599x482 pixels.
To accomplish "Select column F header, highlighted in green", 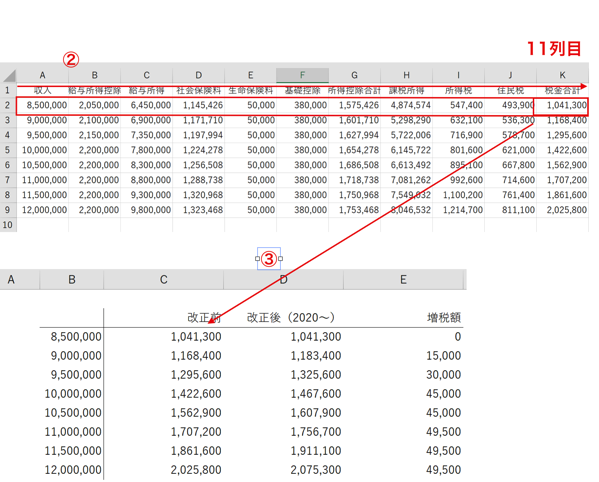I will click(302, 75).
